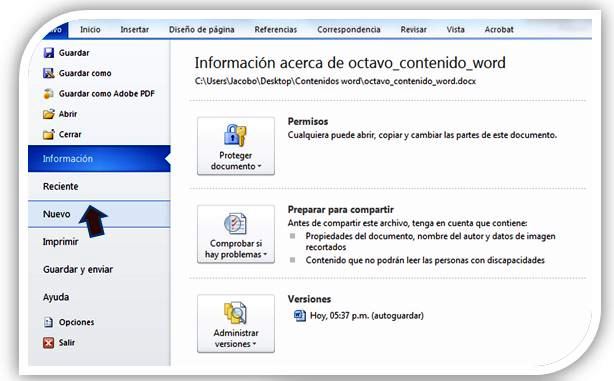This screenshot has height=381, width=614.
Task: Click the Comprobar checklist document icon
Action: (235, 224)
